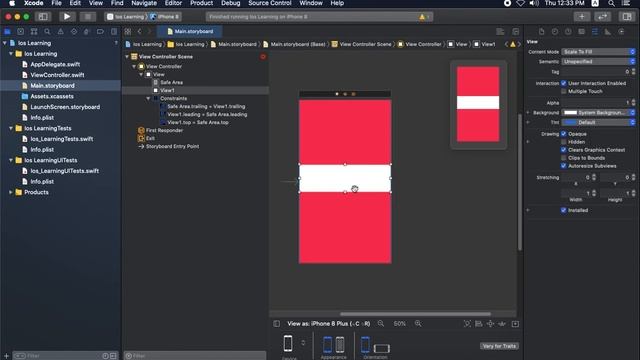
Task: Select the Main.storyboard editor tab
Action: (190, 31)
